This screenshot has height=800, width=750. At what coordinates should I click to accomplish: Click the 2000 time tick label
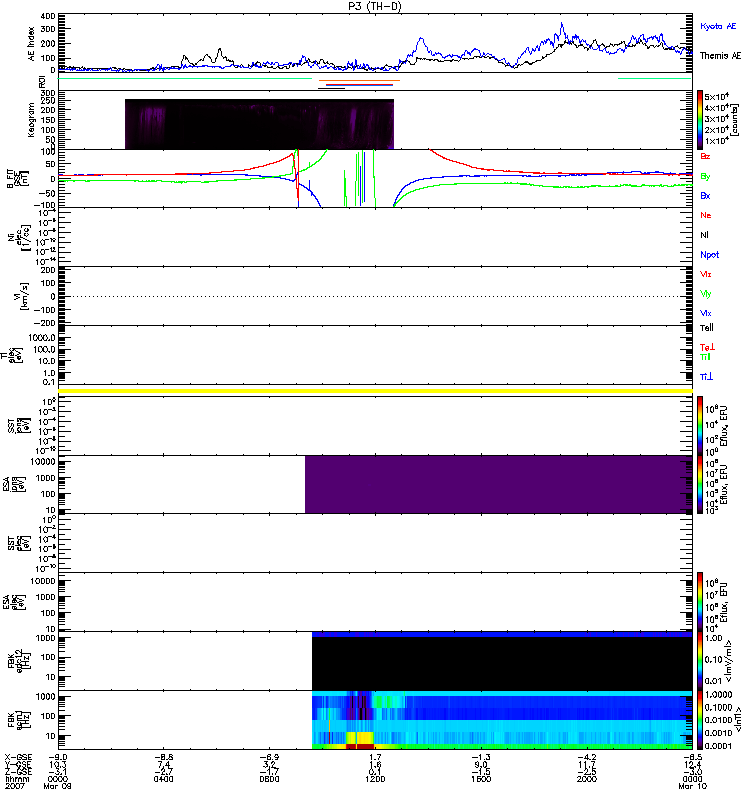(x=587, y=779)
